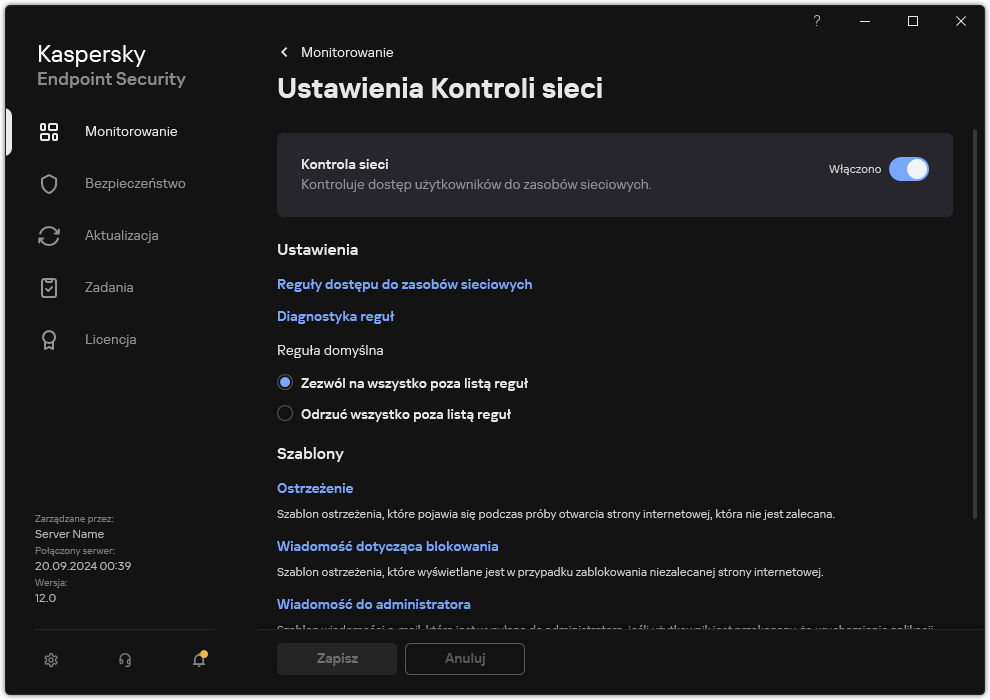Open the Zadania section icon
The width and height of the screenshot is (990, 700).
[x=49, y=287]
